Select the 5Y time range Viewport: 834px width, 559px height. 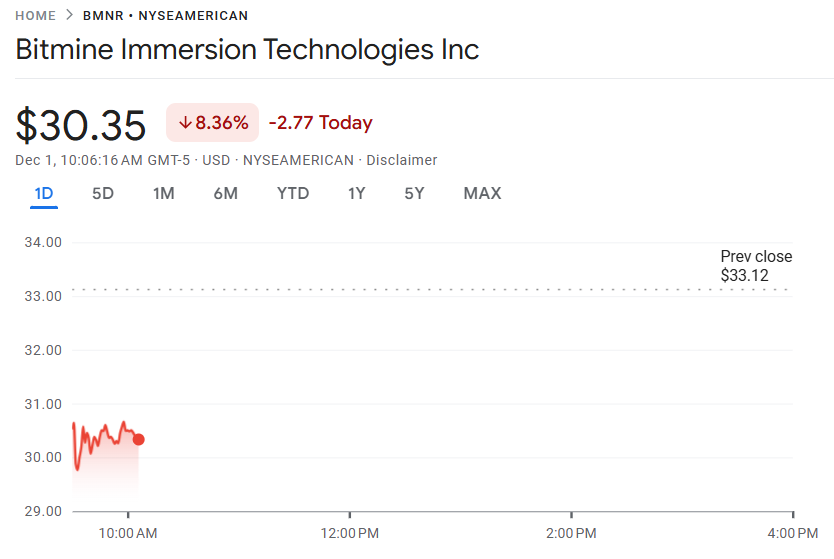click(414, 193)
